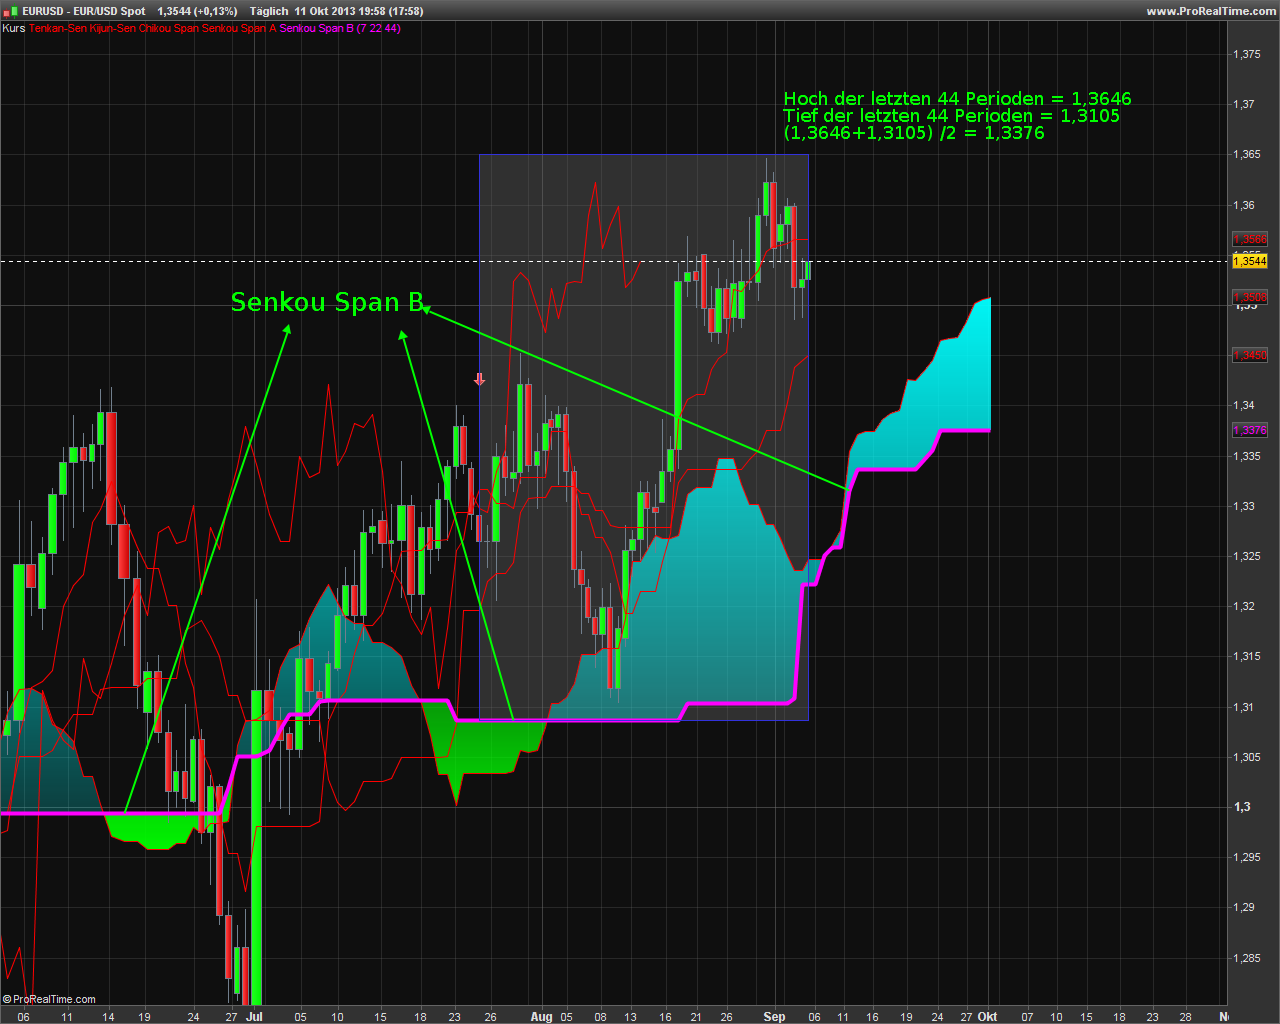This screenshot has width=1280, height=1024.
Task: Click the magenta 1,3376 price tag
Action: tap(1250, 430)
